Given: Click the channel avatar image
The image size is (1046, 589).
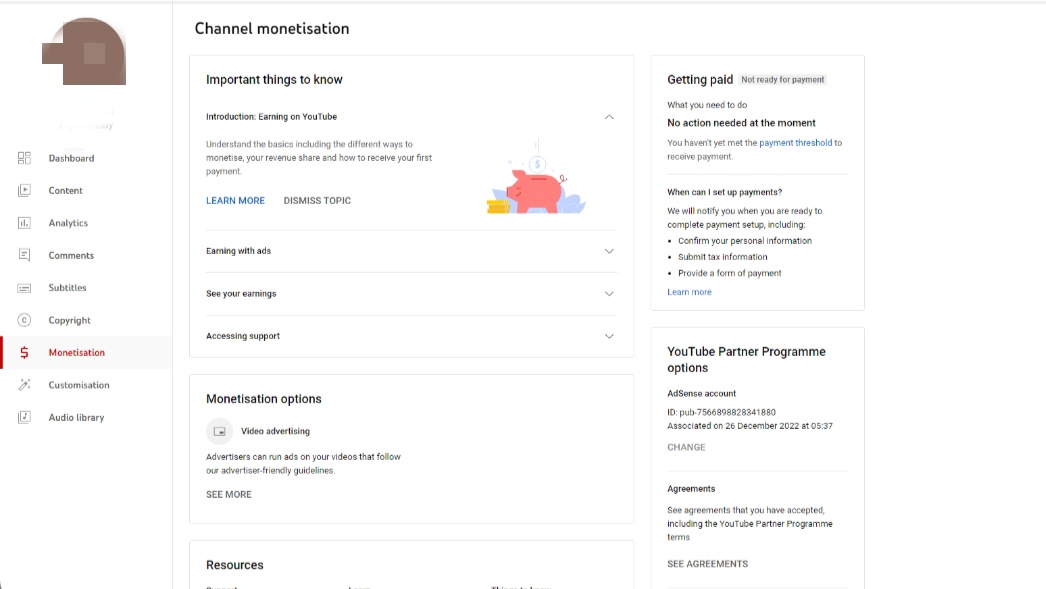Looking at the screenshot, I should [84, 51].
